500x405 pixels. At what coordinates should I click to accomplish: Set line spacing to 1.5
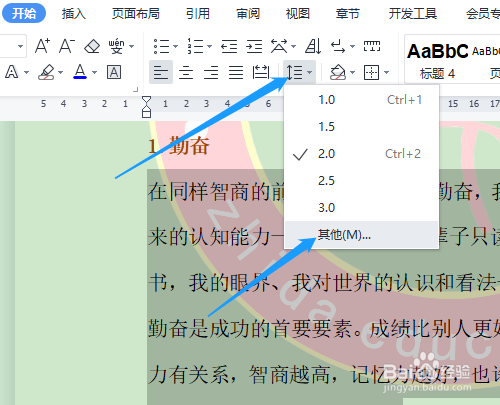click(x=361, y=127)
